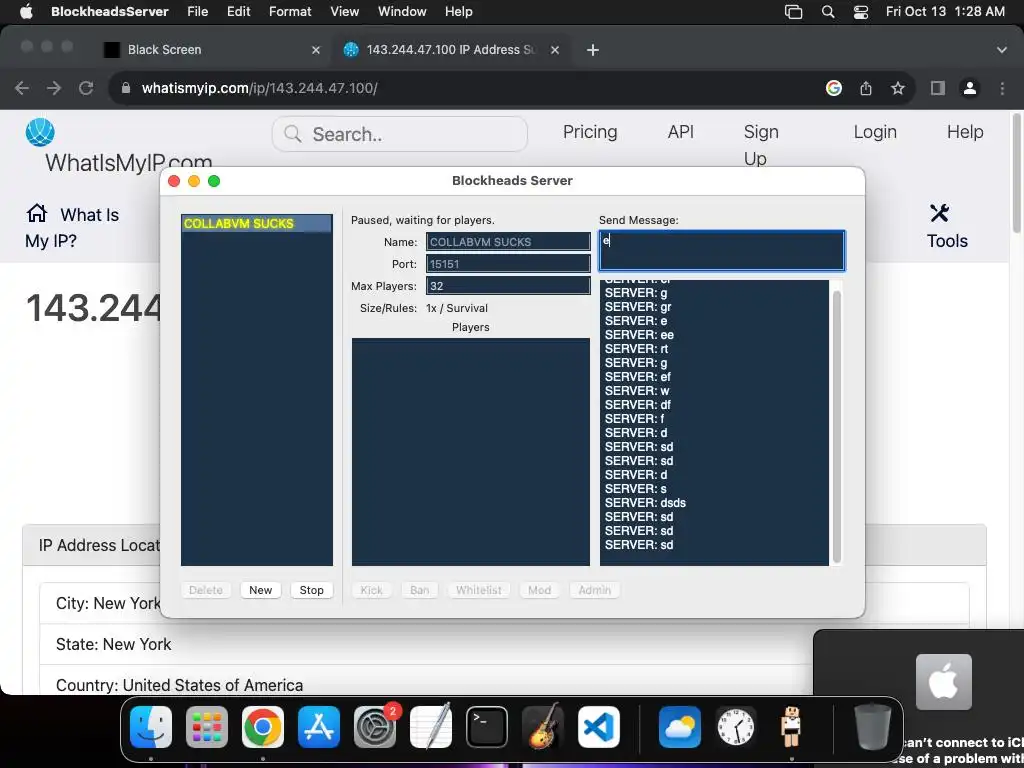
Task: Open the BlockheadsServer app menu
Action: point(110,11)
